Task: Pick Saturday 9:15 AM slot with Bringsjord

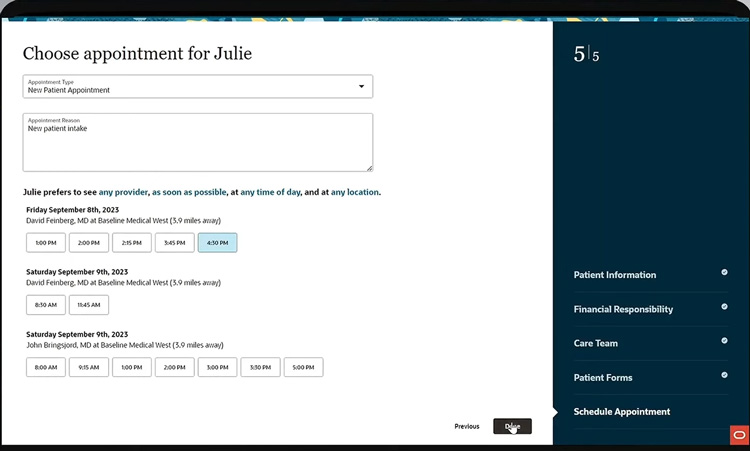Action: click(89, 367)
